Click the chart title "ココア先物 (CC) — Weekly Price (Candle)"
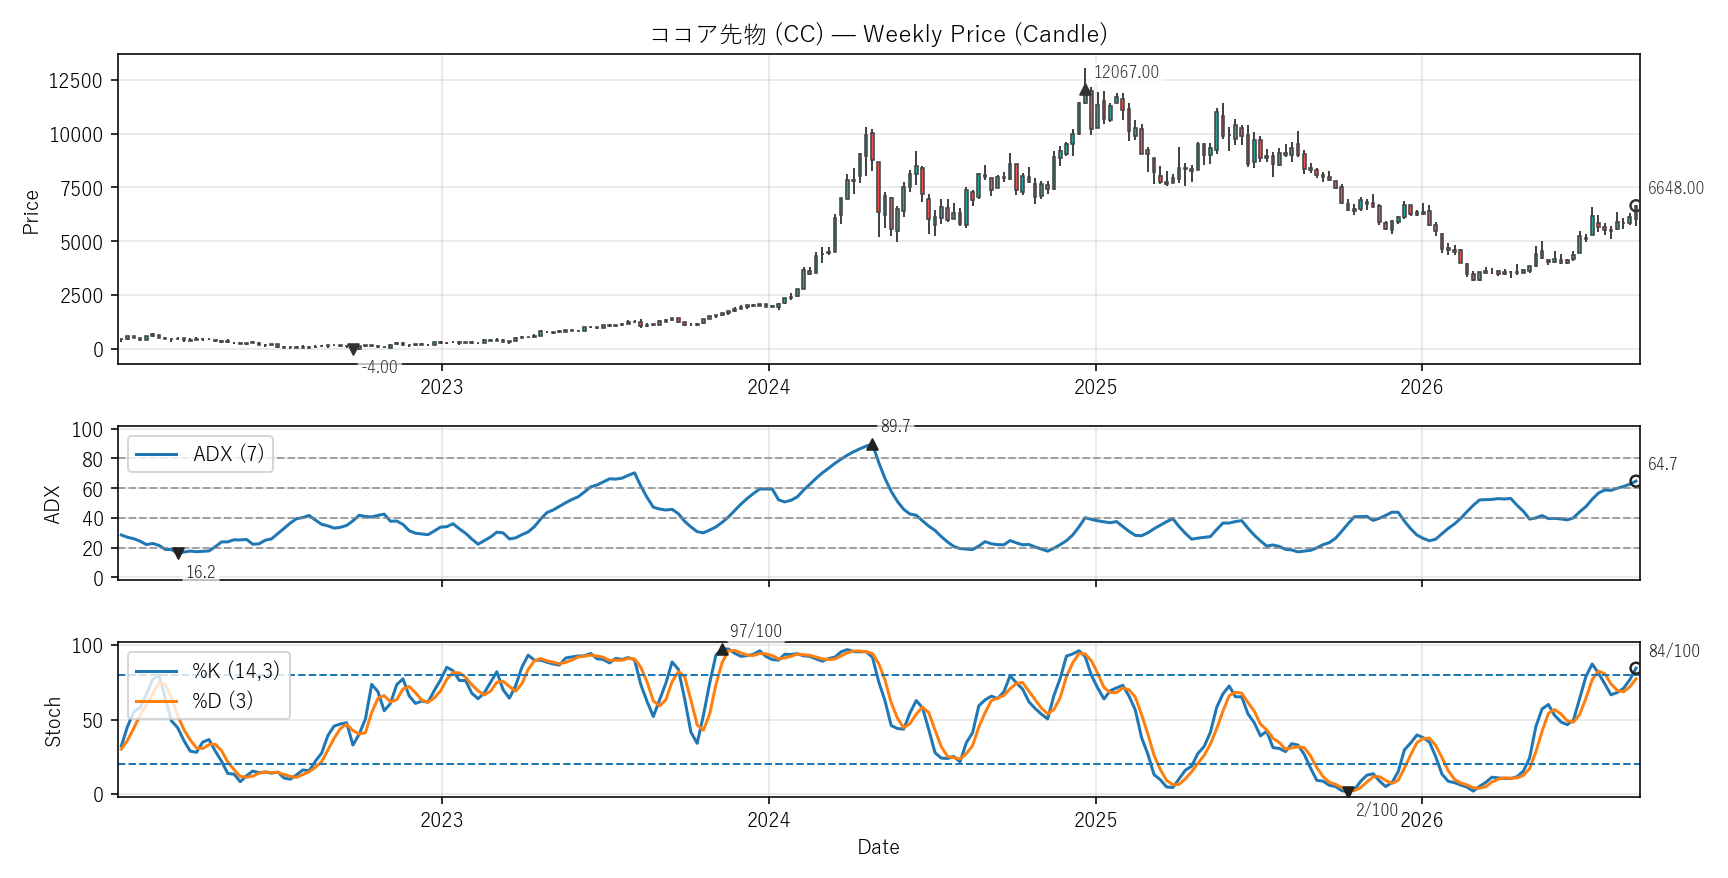 pyautogui.click(x=878, y=34)
